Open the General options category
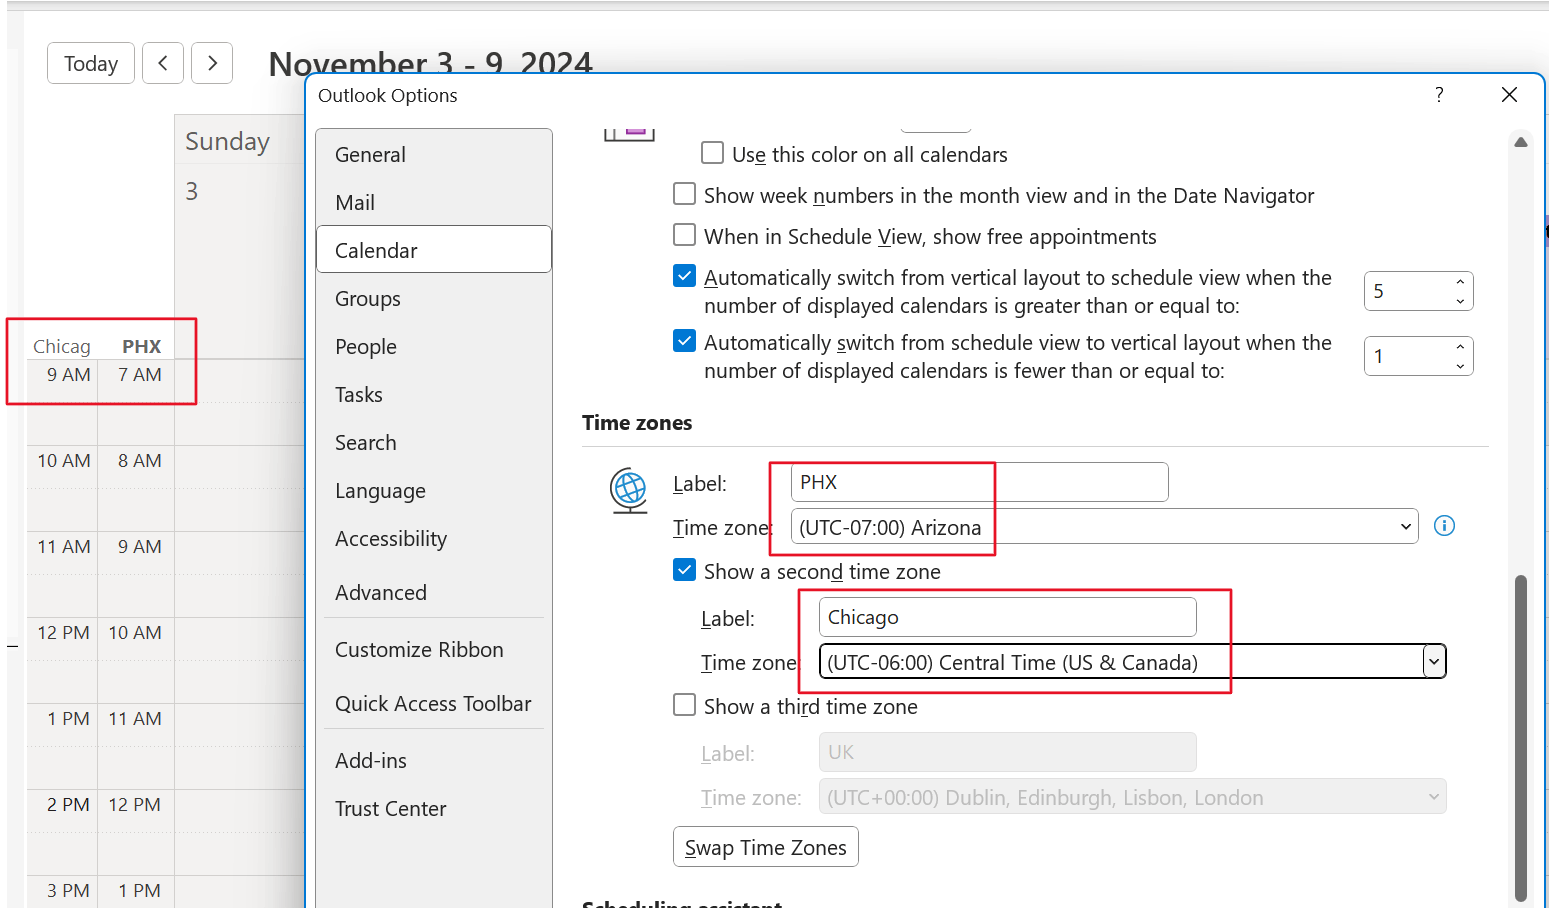Image resolution: width=1549 pixels, height=908 pixels. [x=434, y=155]
